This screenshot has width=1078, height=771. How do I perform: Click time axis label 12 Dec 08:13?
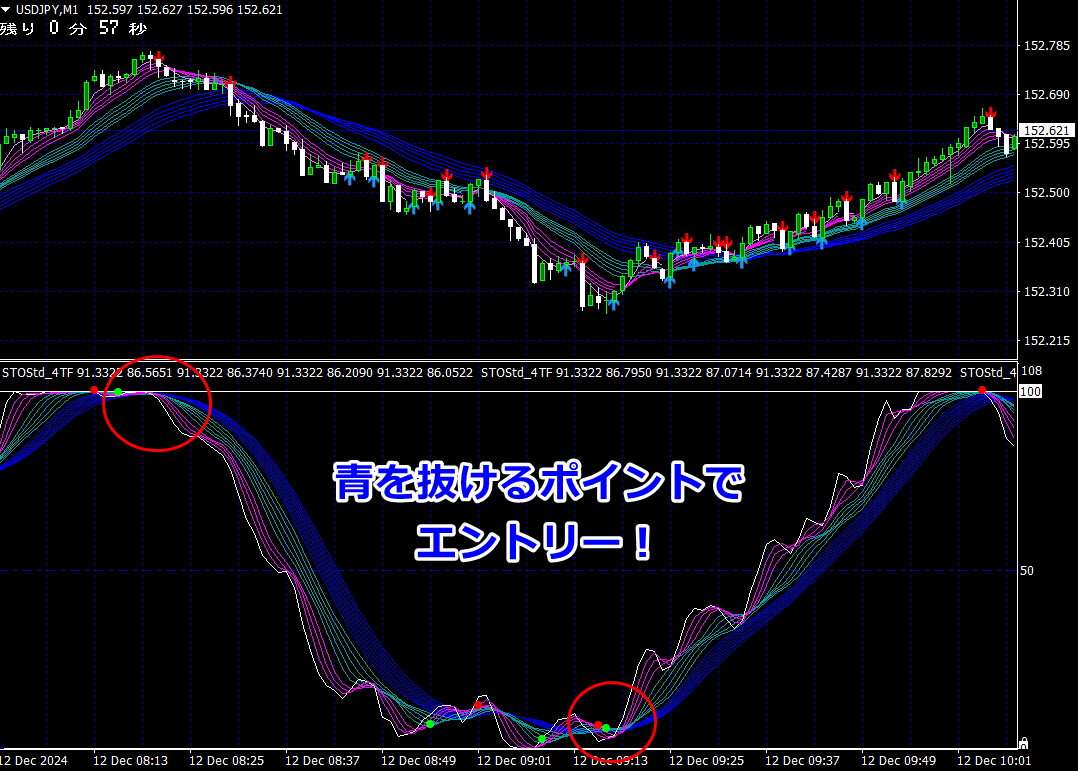click(x=131, y=761)
